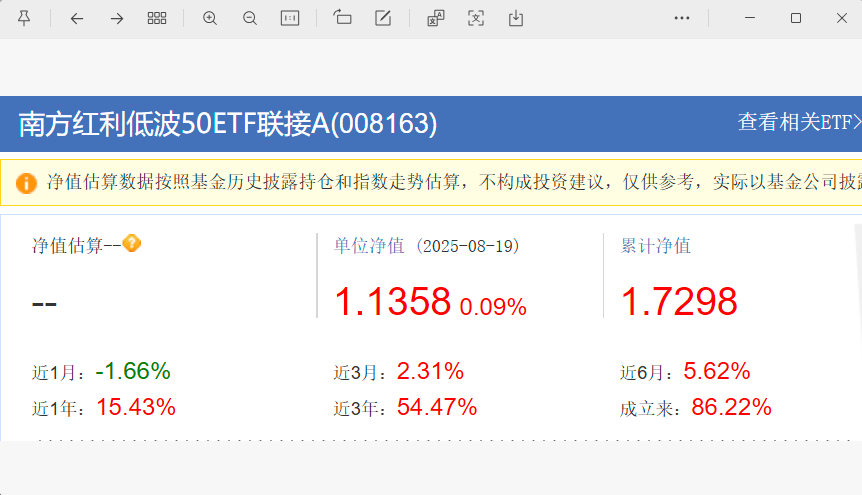862x495 pixels.
Task: Maximize the viewer window
Action: 795,18
